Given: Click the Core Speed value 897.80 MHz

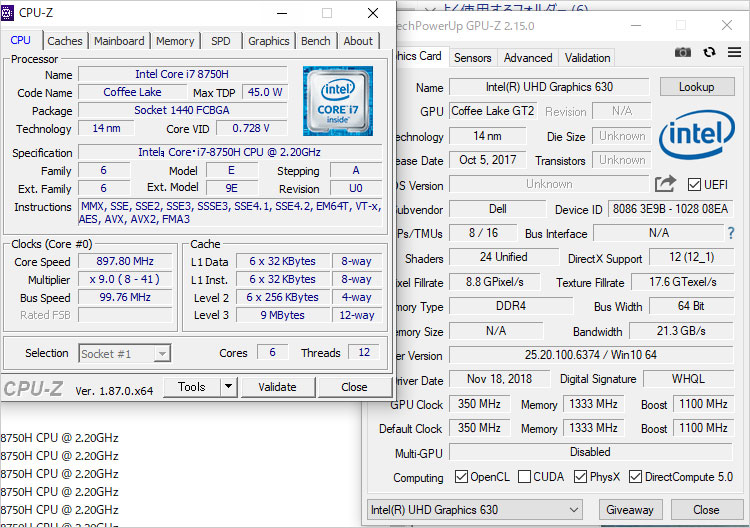Looking at the screenshot, I should [x=125, y=261].
